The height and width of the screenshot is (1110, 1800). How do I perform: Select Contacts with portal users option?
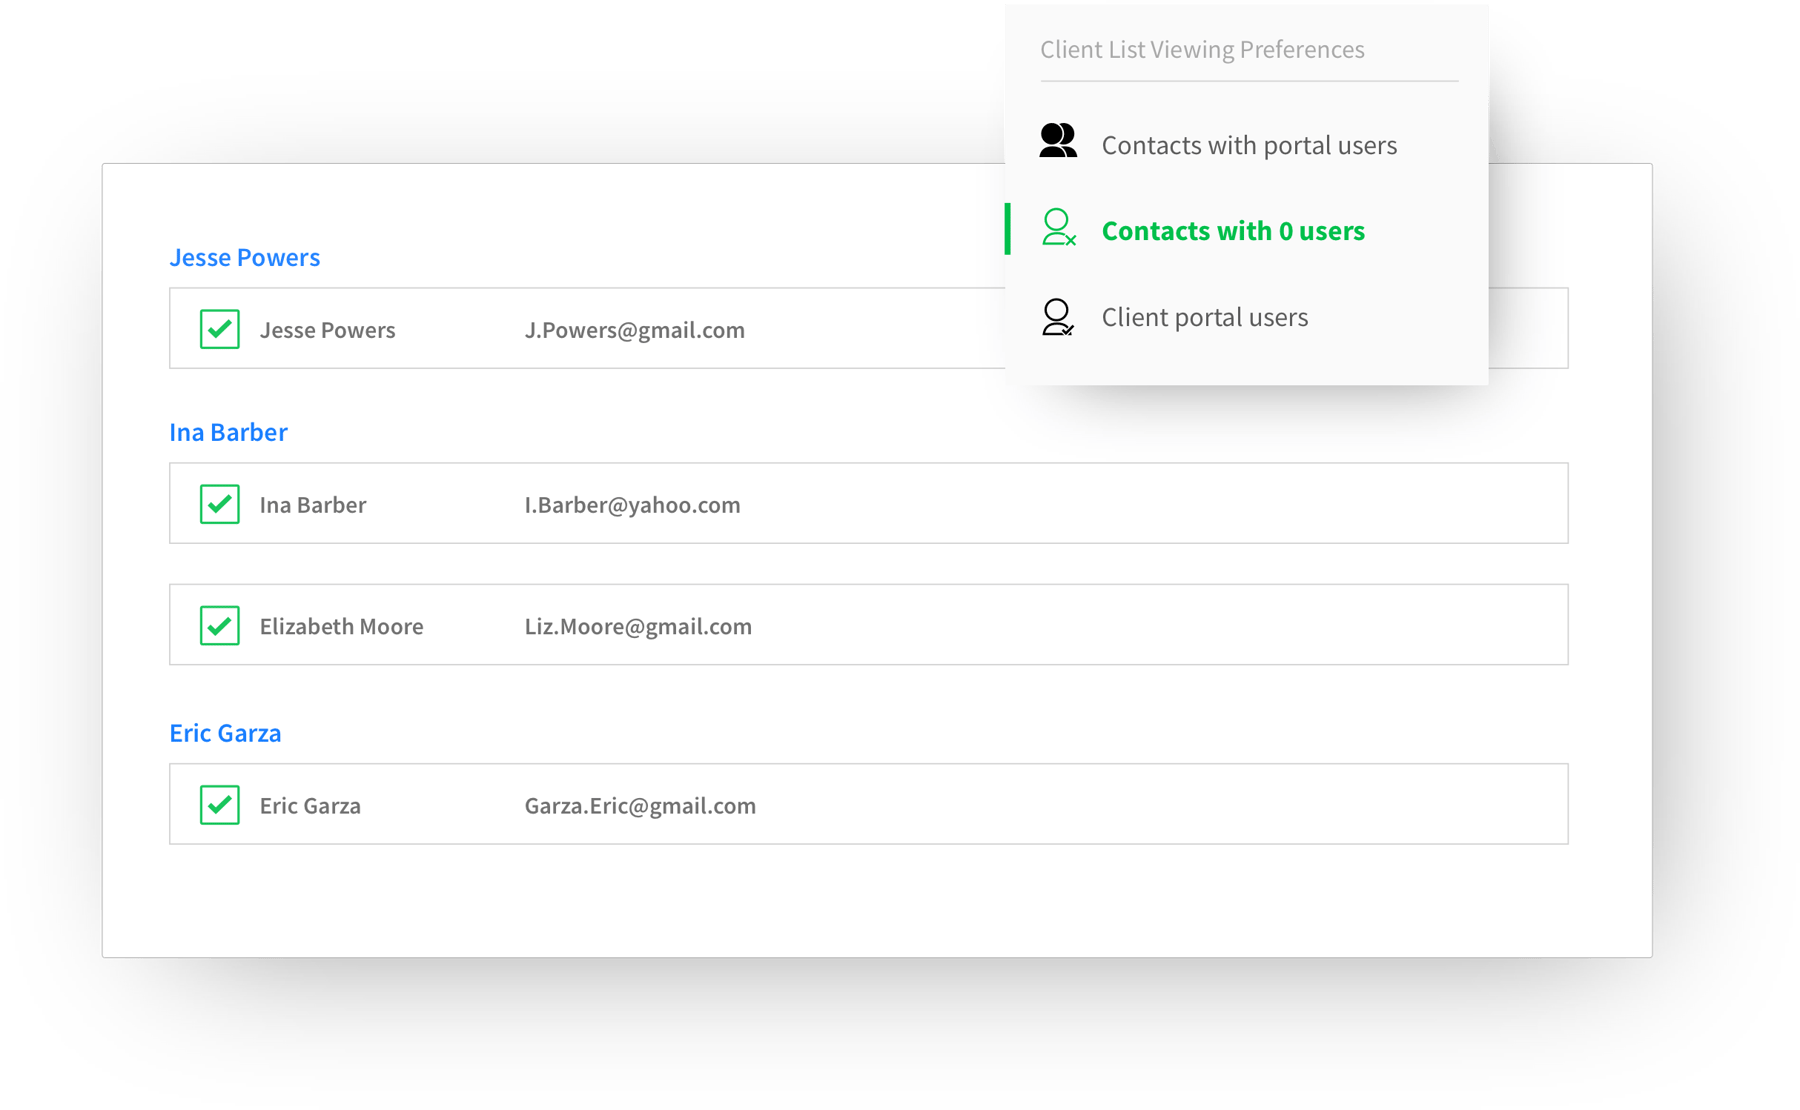[x=1249, y=145]
